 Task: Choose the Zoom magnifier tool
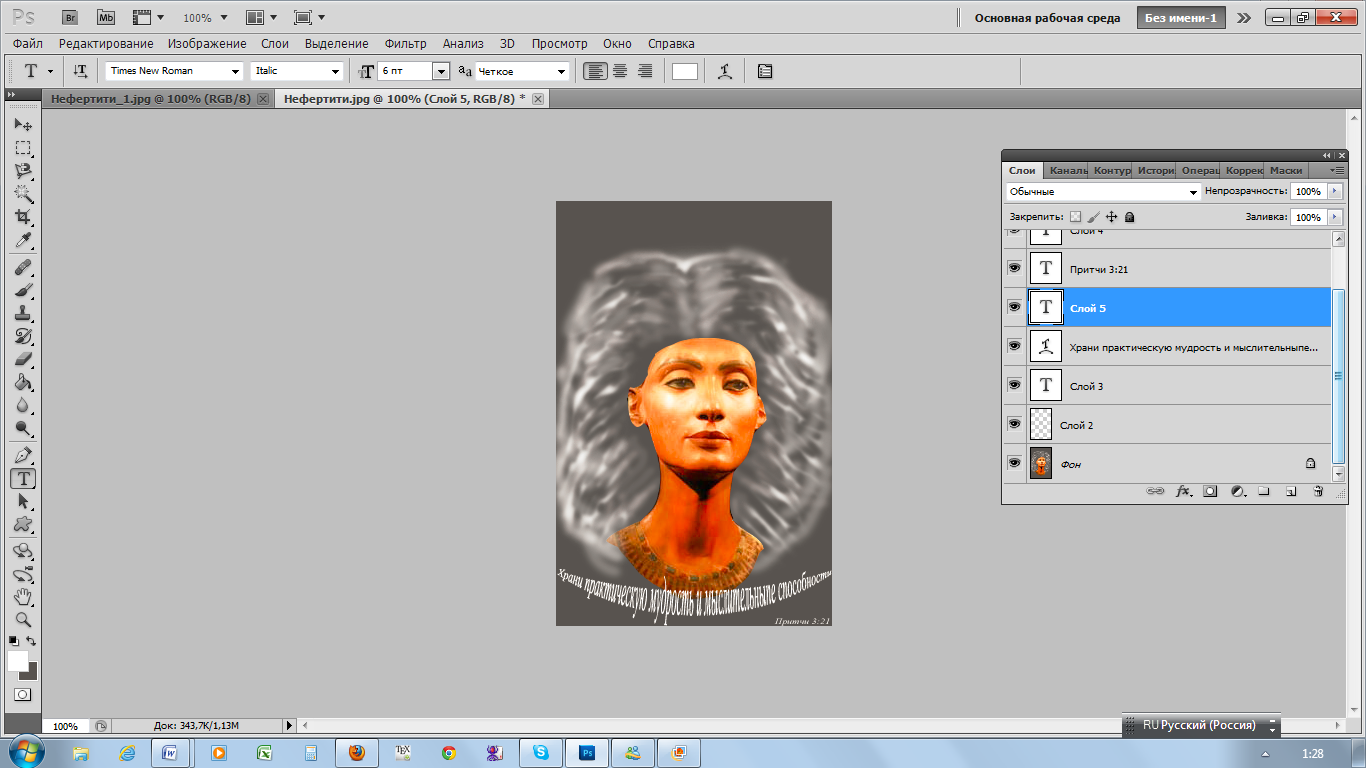click(23, 620)
